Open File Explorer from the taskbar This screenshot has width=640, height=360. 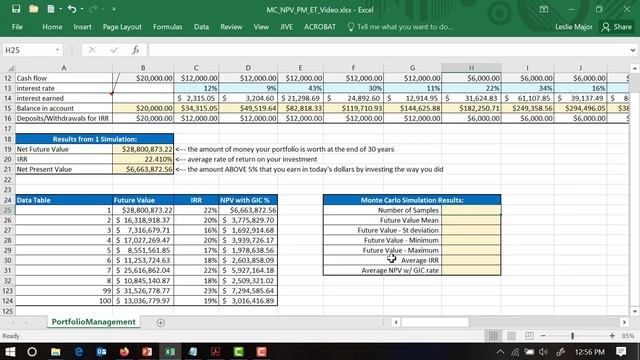(56, 351)
